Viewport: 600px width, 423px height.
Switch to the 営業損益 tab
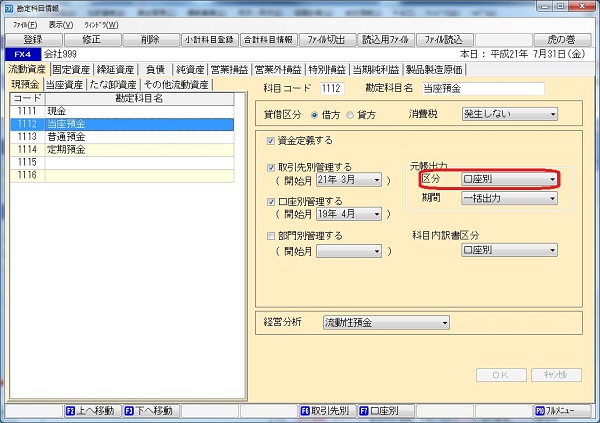tap(229, 70)
